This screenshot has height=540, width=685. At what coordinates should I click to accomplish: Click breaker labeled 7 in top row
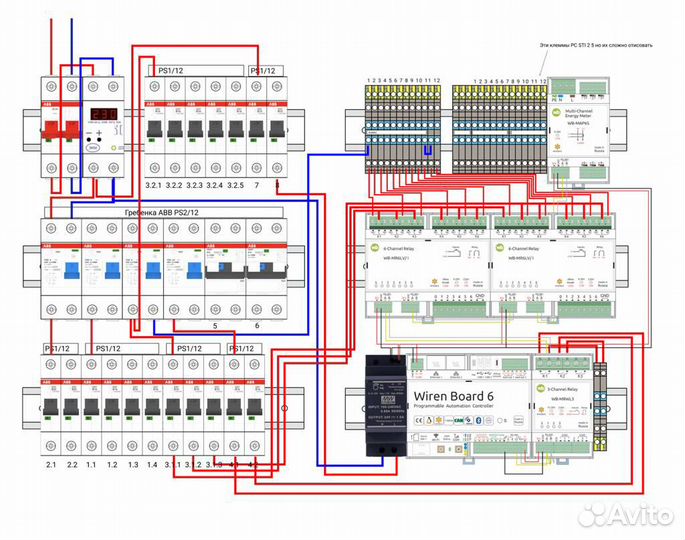point(257,132)
